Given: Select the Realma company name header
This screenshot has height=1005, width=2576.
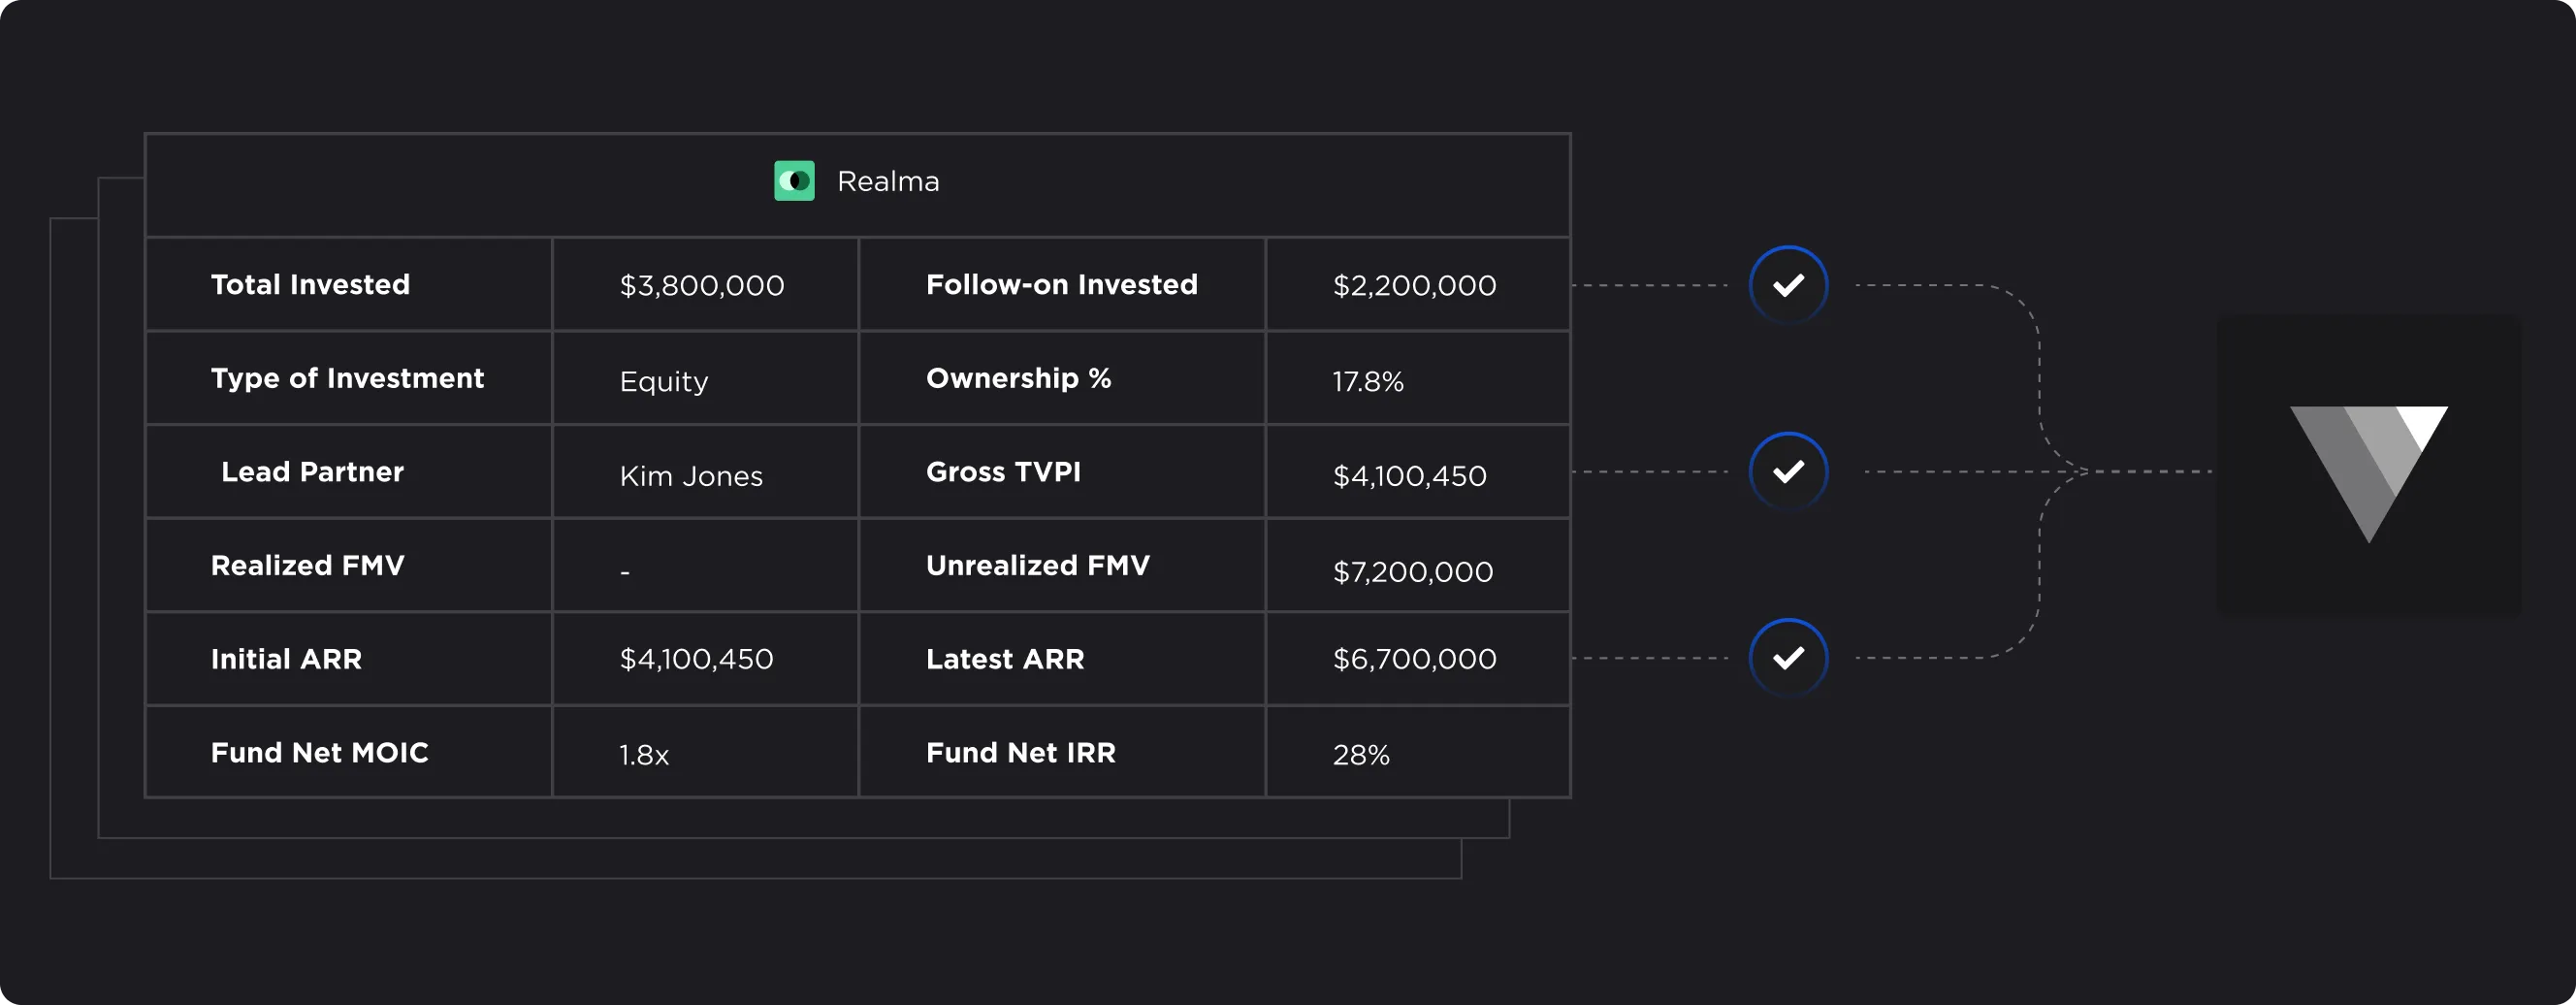Looking at the screenshot, I should [x=888, y=182].
